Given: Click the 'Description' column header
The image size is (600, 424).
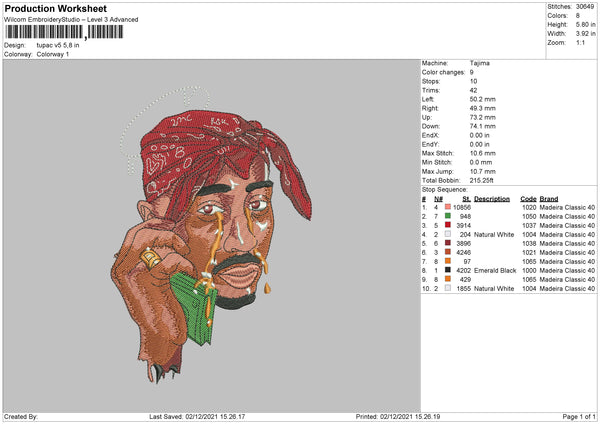Looking at the screenshot, I should [x=492, y=199].
